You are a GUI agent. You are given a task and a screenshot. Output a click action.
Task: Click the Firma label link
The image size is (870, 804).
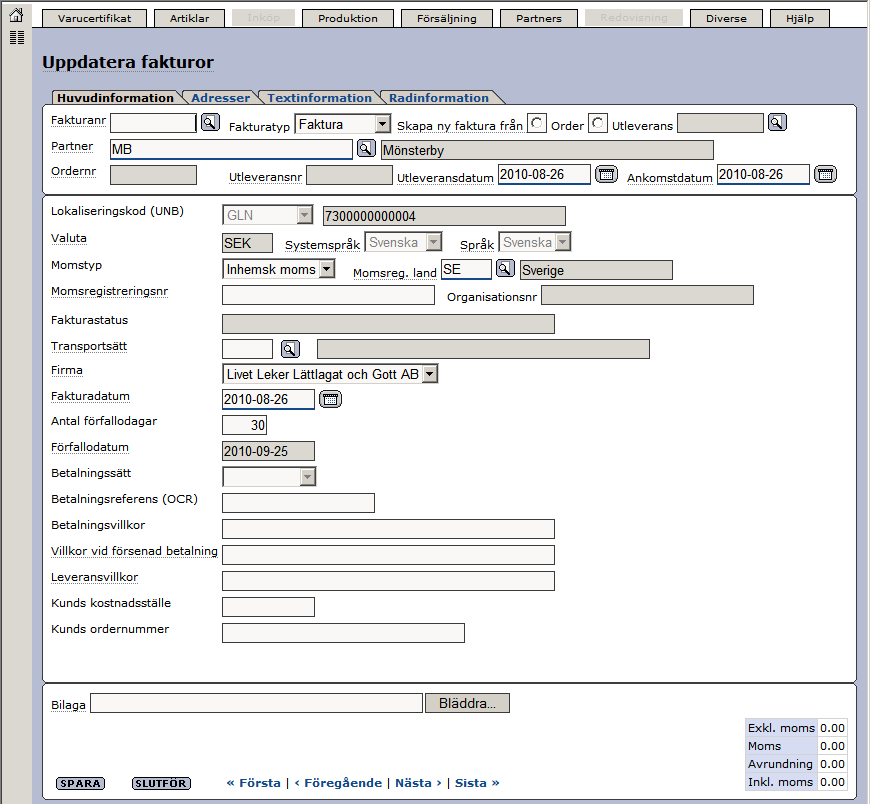pos(67,370)
